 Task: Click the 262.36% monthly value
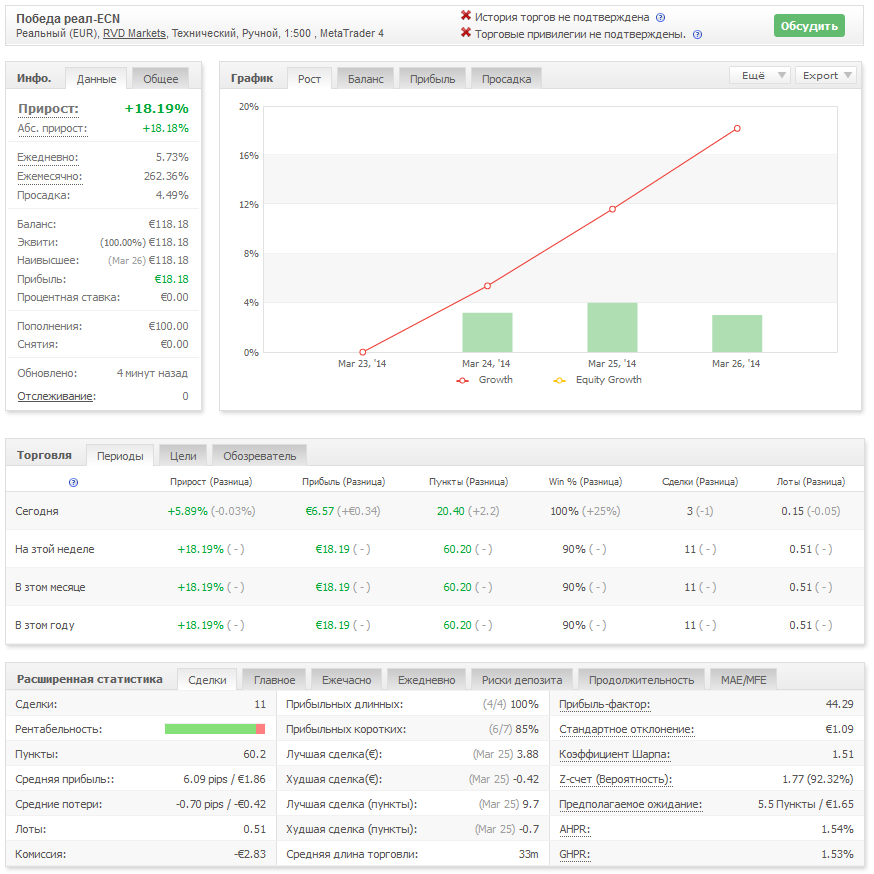166,177
